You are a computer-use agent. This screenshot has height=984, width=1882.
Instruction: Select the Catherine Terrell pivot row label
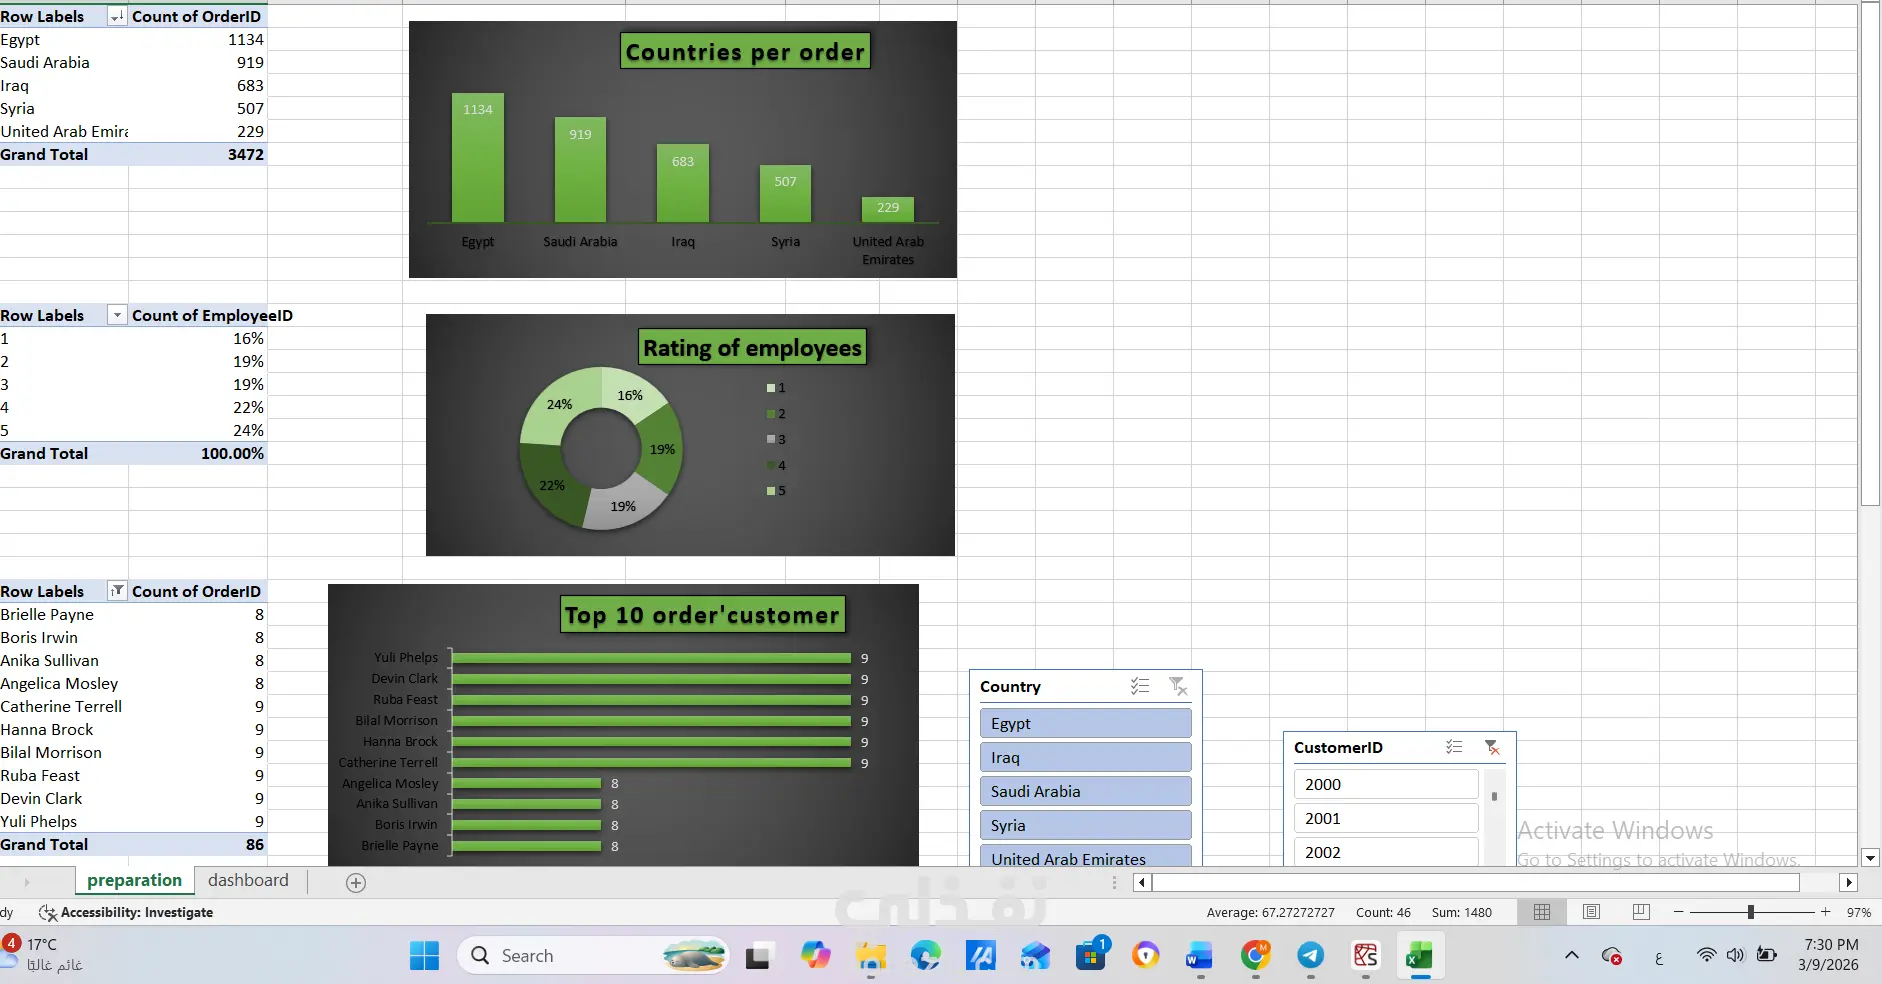[64, 706]
